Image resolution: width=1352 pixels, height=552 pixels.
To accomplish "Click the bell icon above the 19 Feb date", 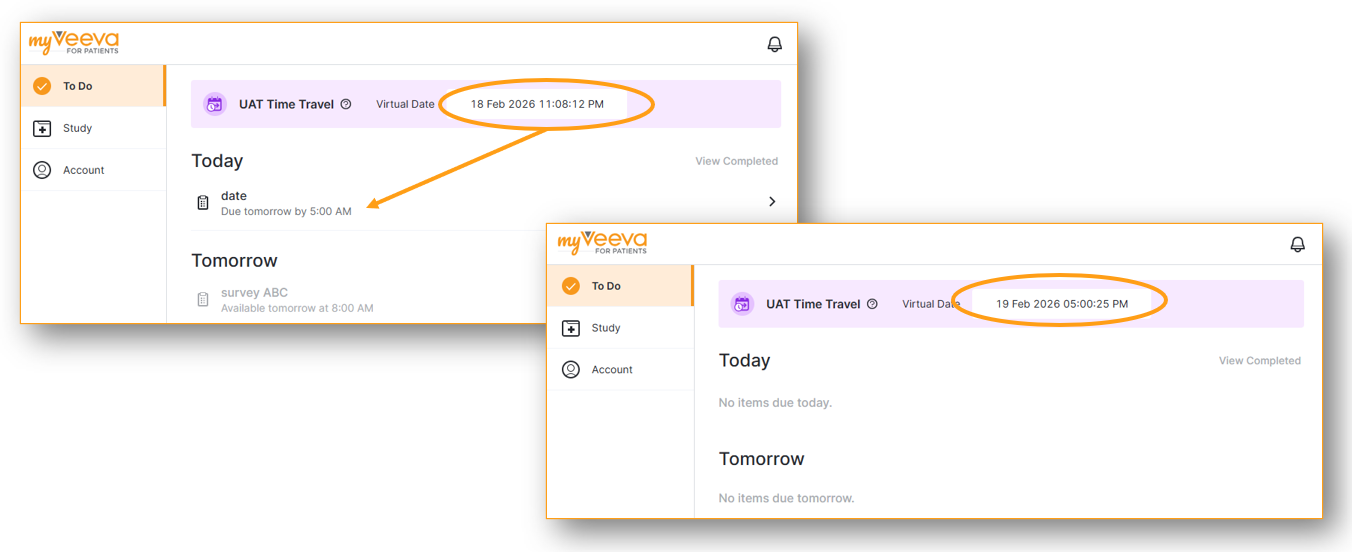I will click(x=1297, y=244).
